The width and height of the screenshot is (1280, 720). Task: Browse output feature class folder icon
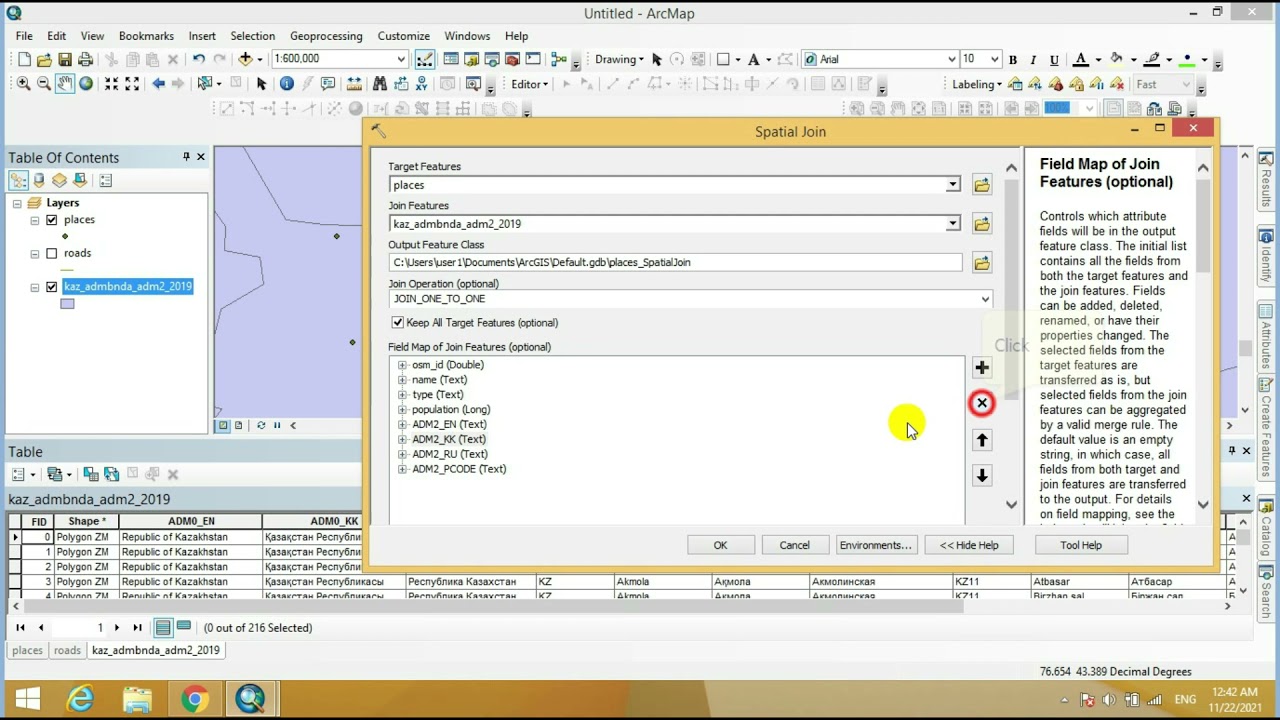pos(982,263)
